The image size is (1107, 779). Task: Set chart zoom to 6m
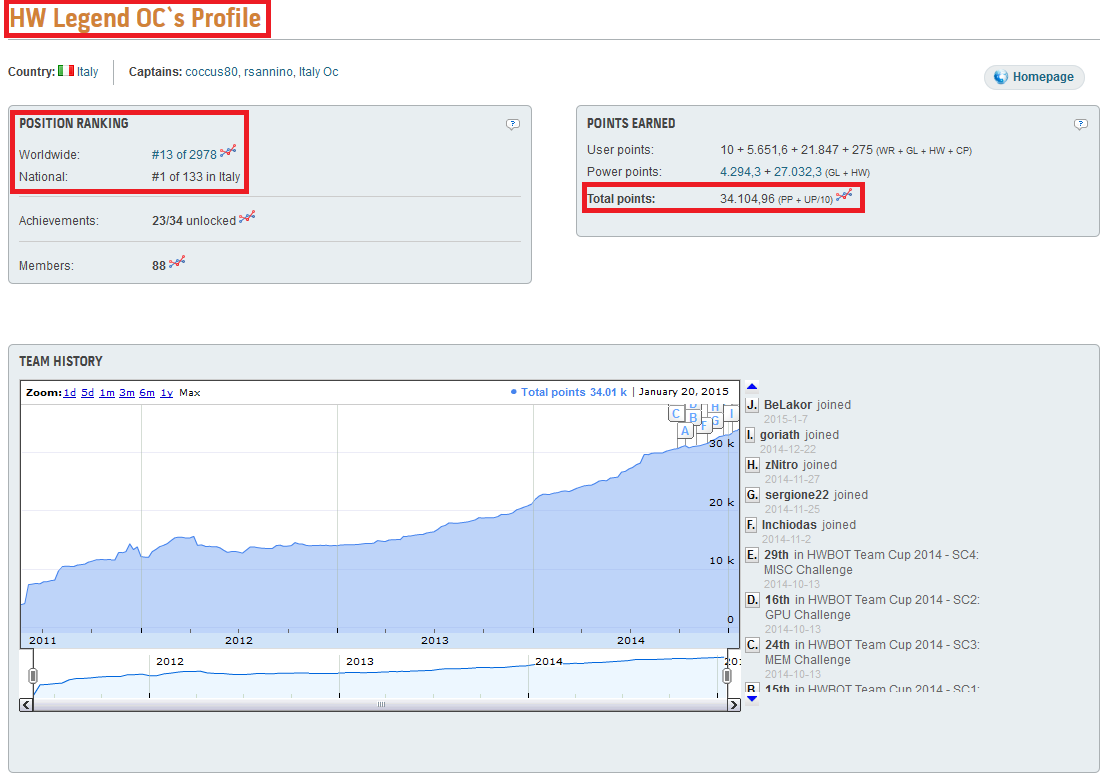pos(147,393)
